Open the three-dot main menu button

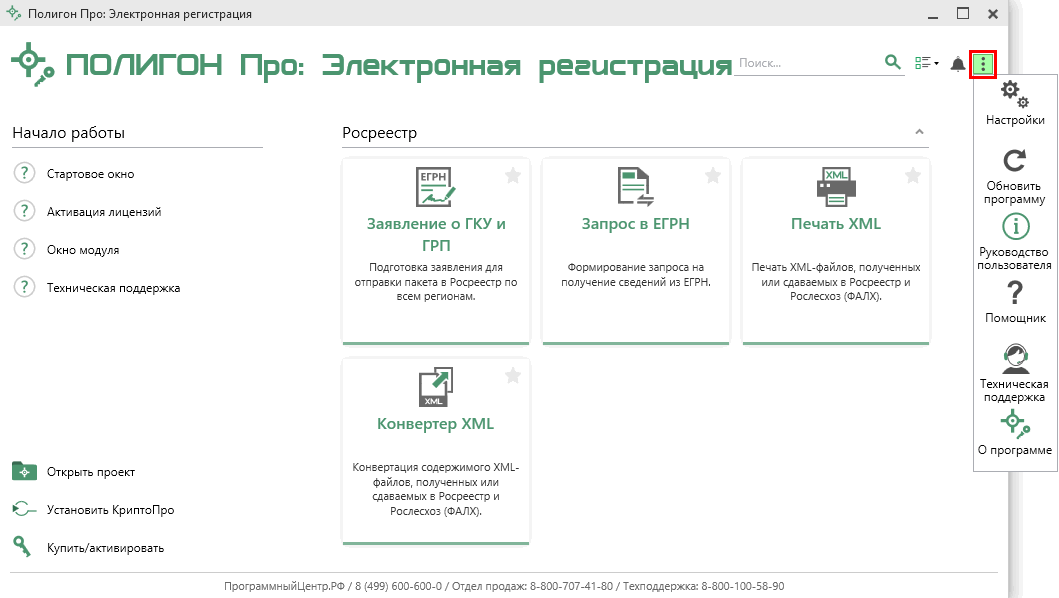[983, 64]
